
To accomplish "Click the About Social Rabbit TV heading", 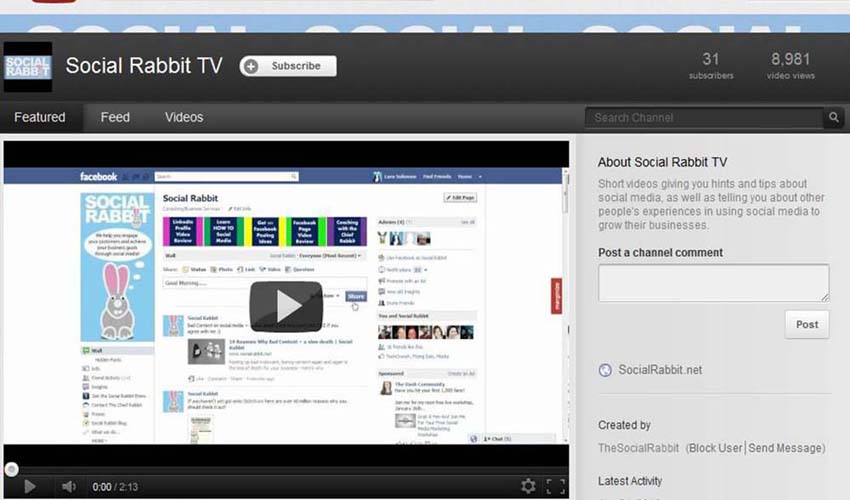I will point(662,162).
